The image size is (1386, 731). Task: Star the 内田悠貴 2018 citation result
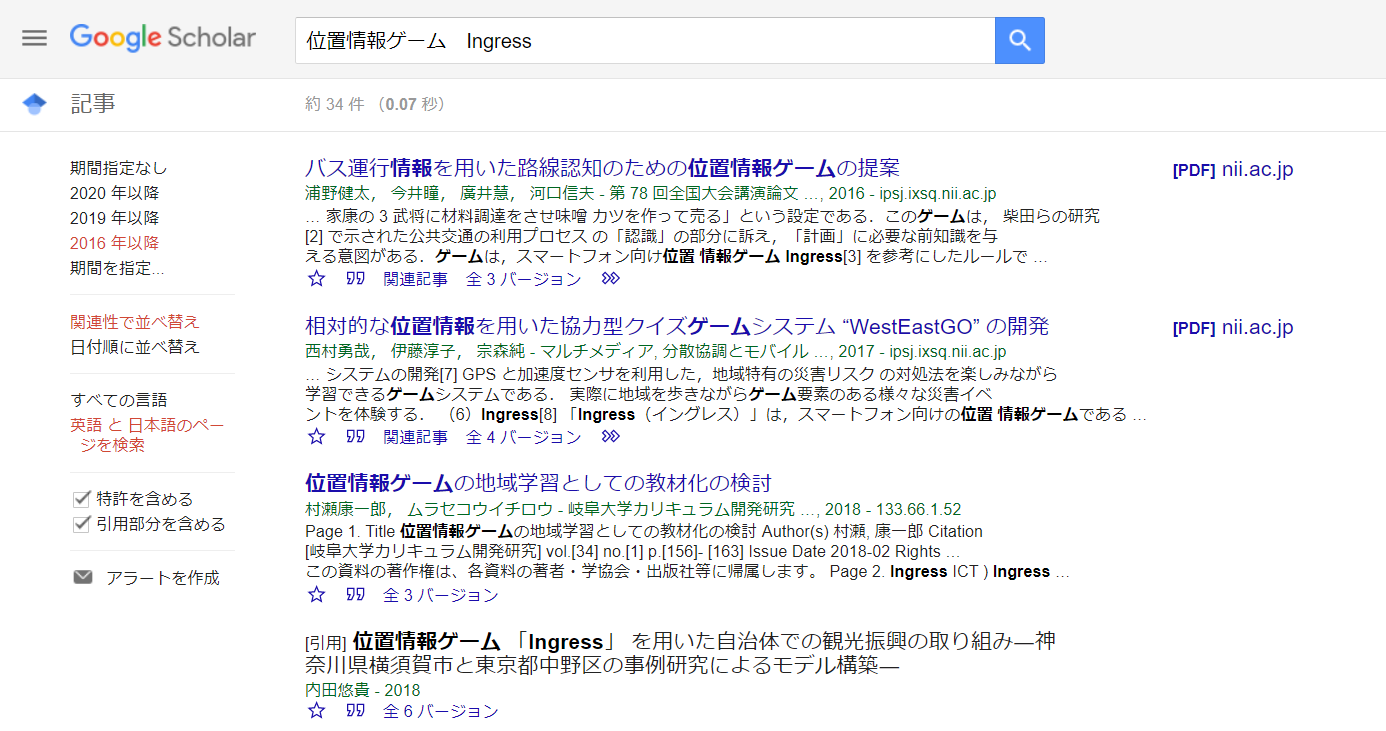317,711
